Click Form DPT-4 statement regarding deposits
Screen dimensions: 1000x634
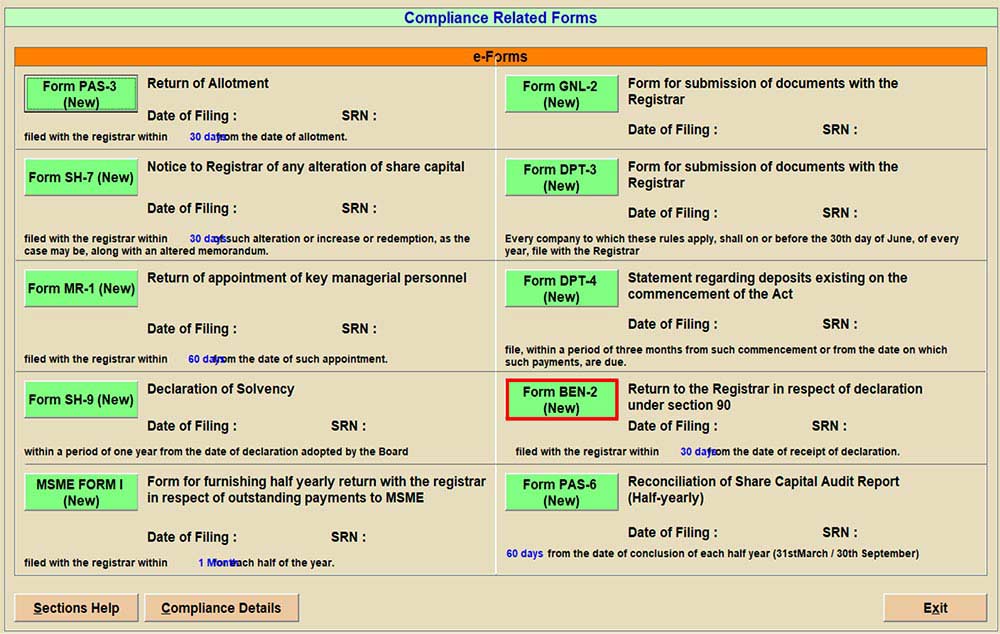561,288
